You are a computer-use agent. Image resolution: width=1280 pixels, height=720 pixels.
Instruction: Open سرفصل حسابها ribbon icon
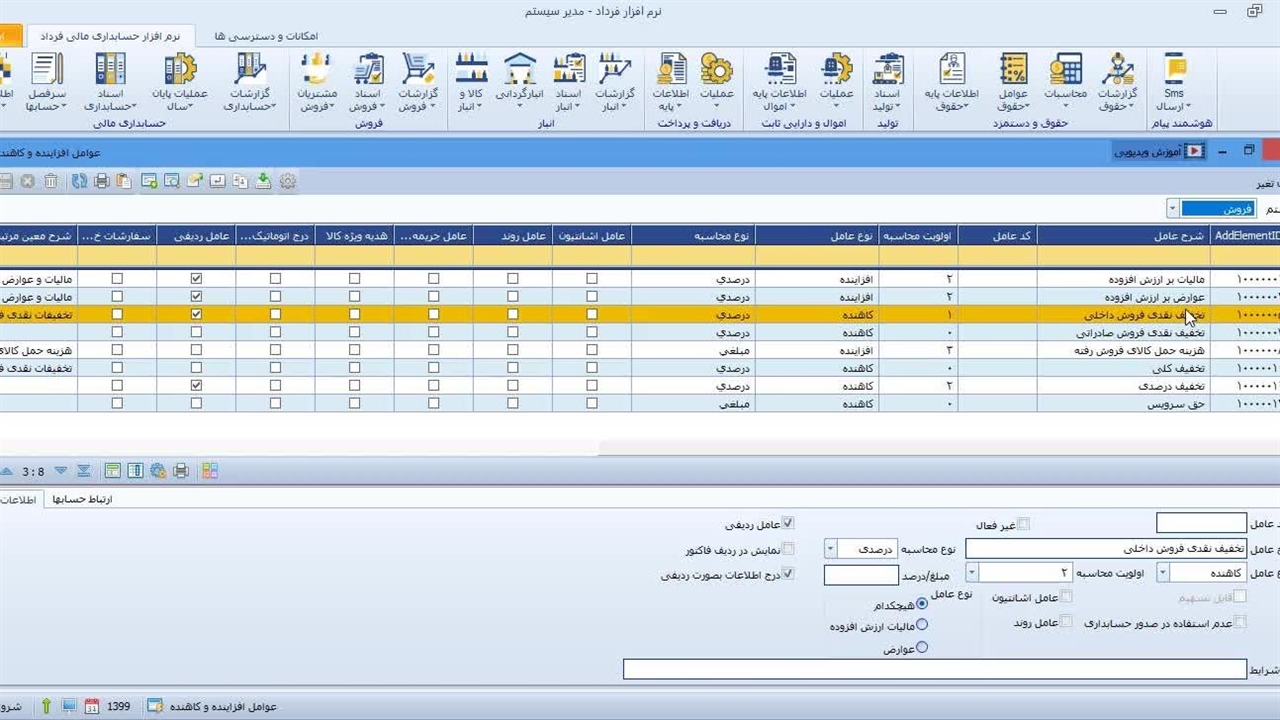pos(46,82)
